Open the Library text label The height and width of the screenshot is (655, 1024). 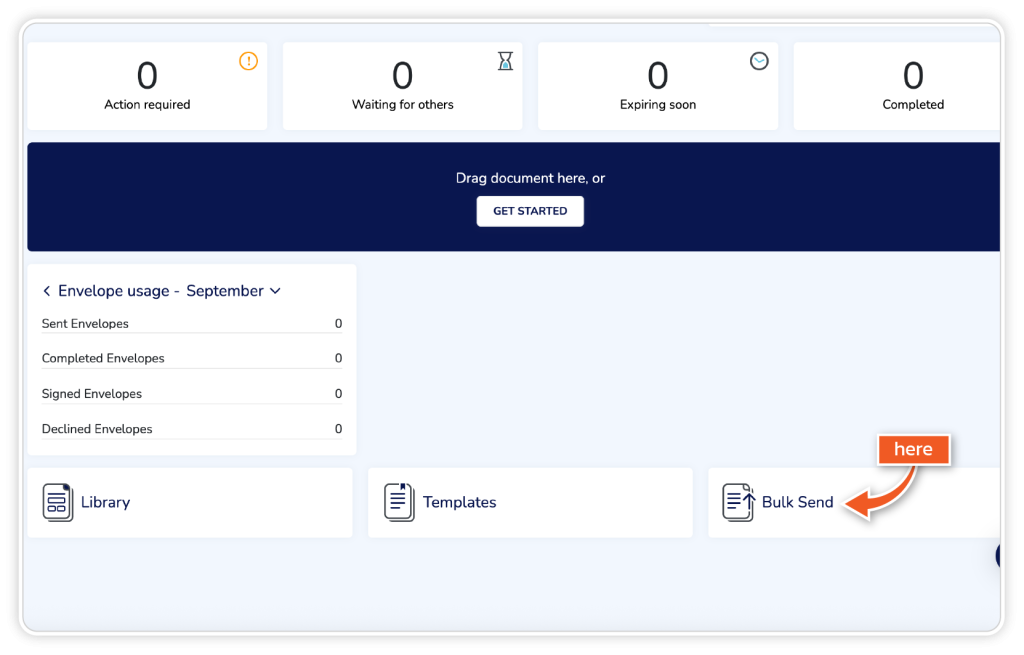105,502
